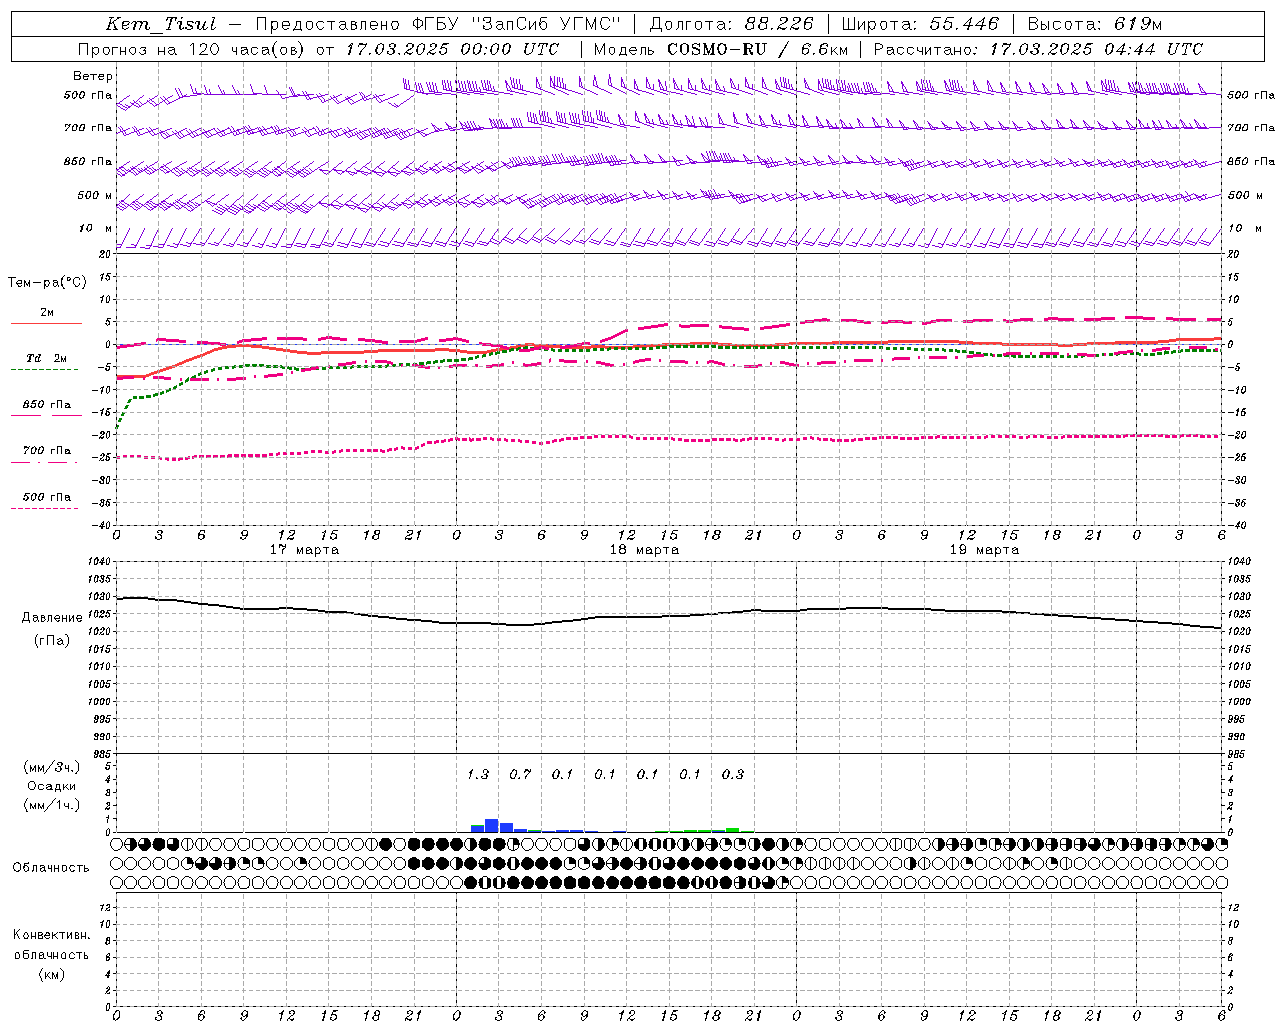Click the Ветер panel label
The height and width of the screenshot is (1024, 1280).
coord(93,76)
